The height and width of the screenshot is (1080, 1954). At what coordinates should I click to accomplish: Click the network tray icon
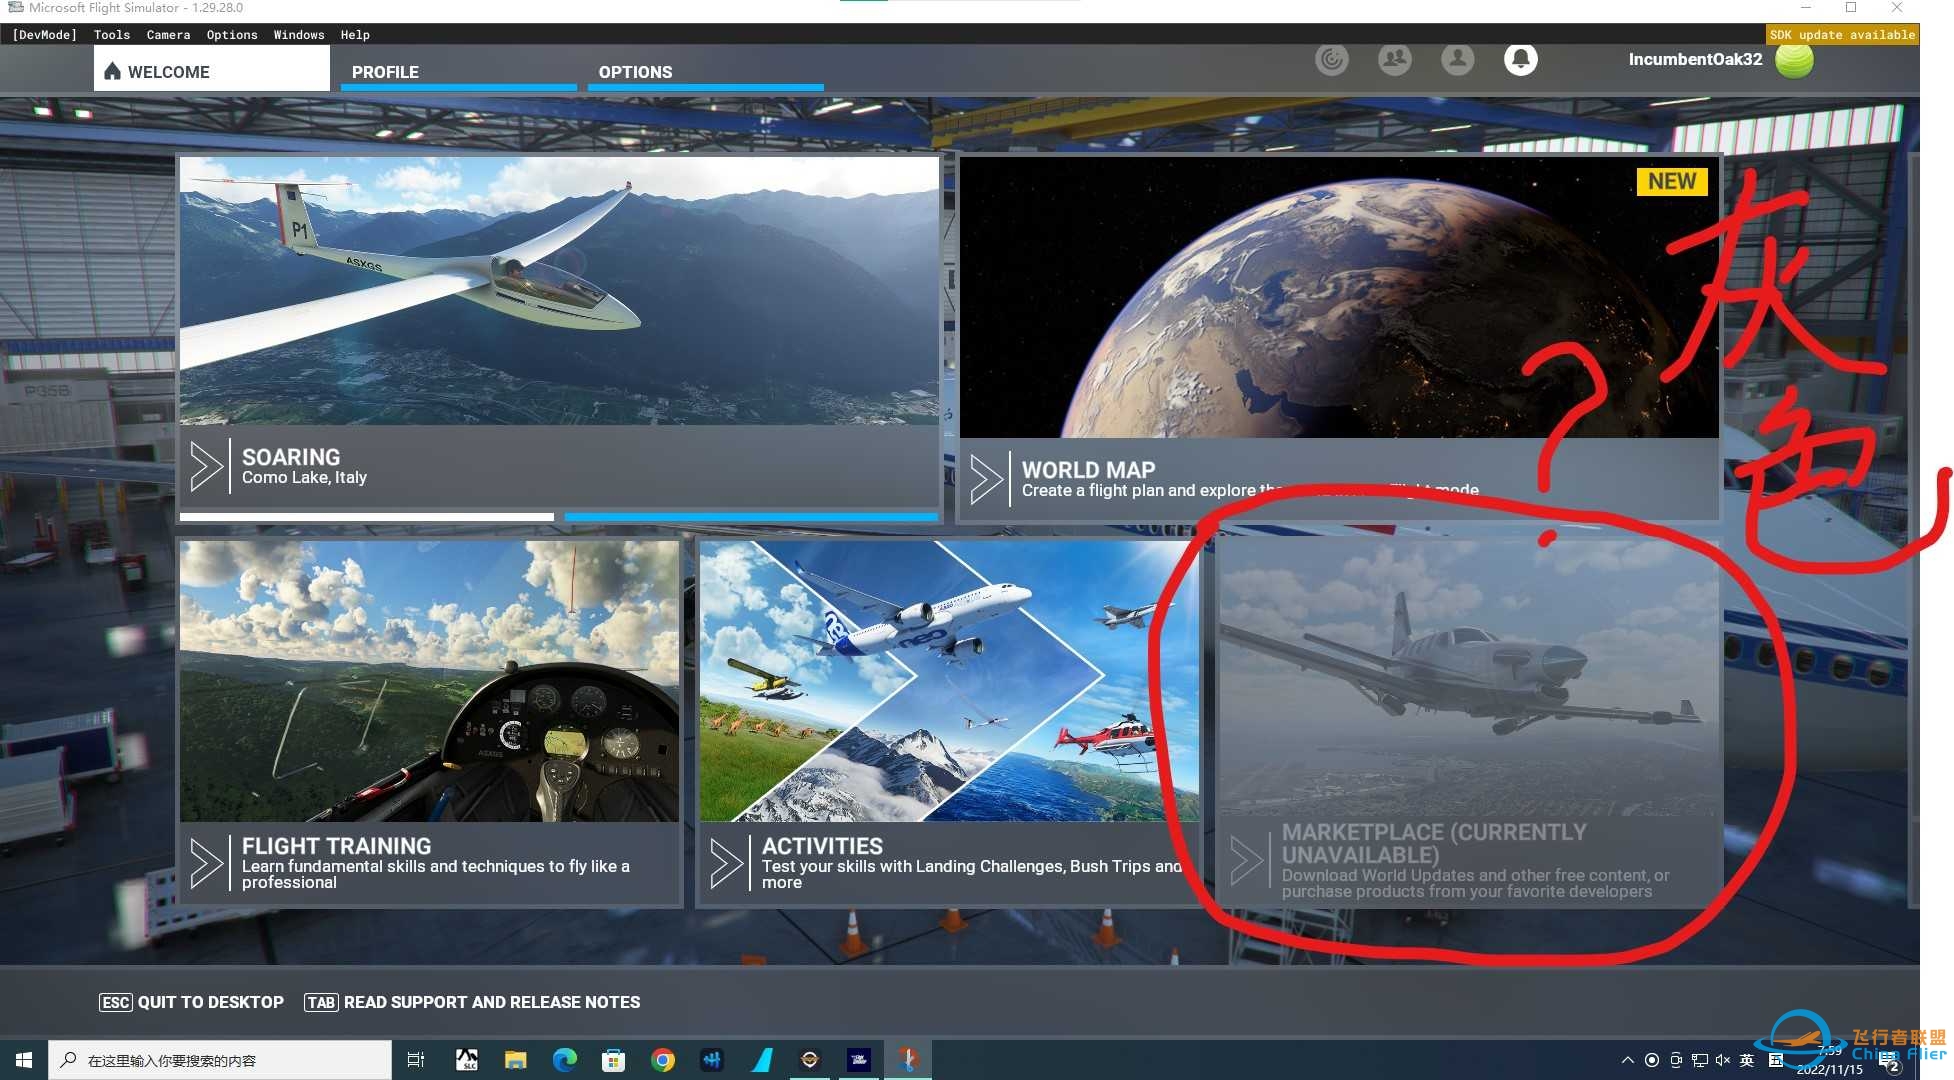click(1699, 1060)
